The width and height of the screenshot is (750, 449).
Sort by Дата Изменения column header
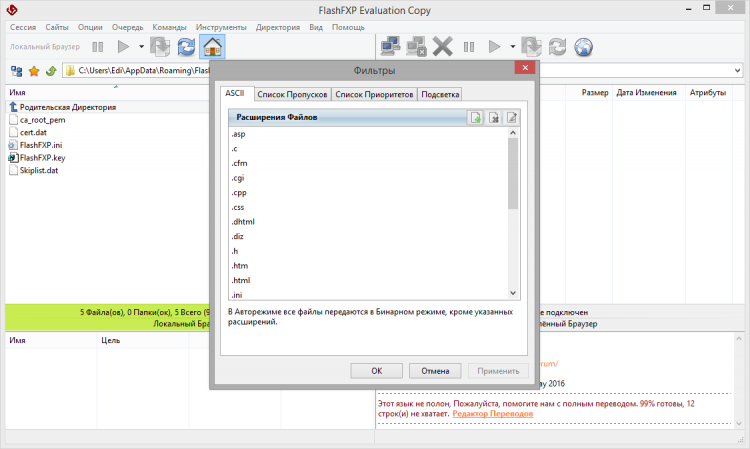[x=646, y=92]
